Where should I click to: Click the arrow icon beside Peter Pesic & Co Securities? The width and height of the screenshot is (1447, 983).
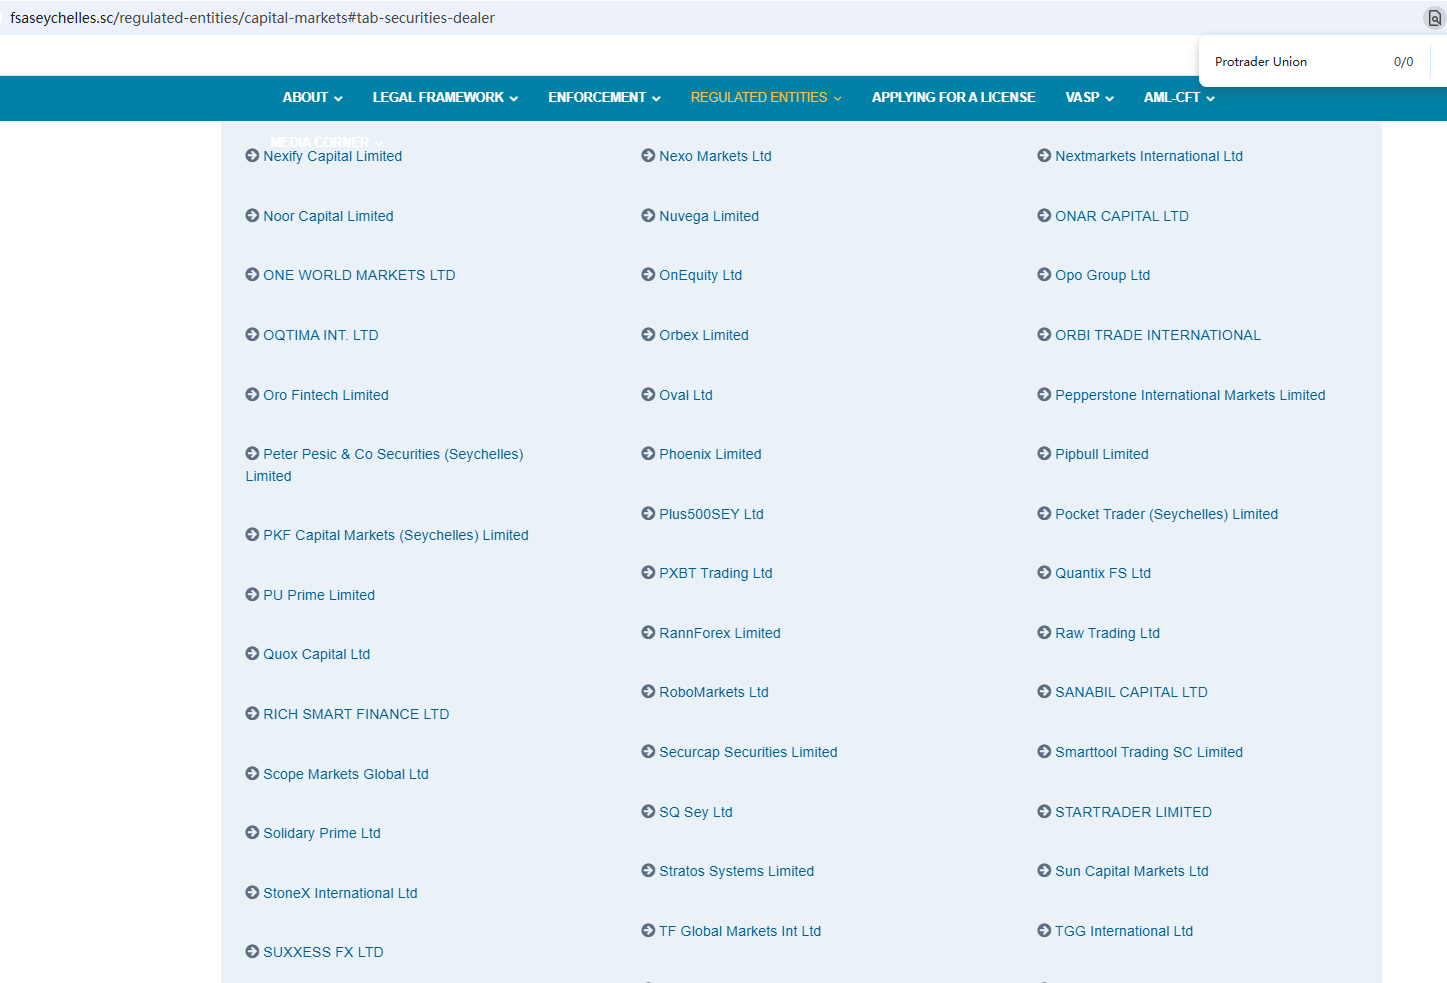pos(252,453)
